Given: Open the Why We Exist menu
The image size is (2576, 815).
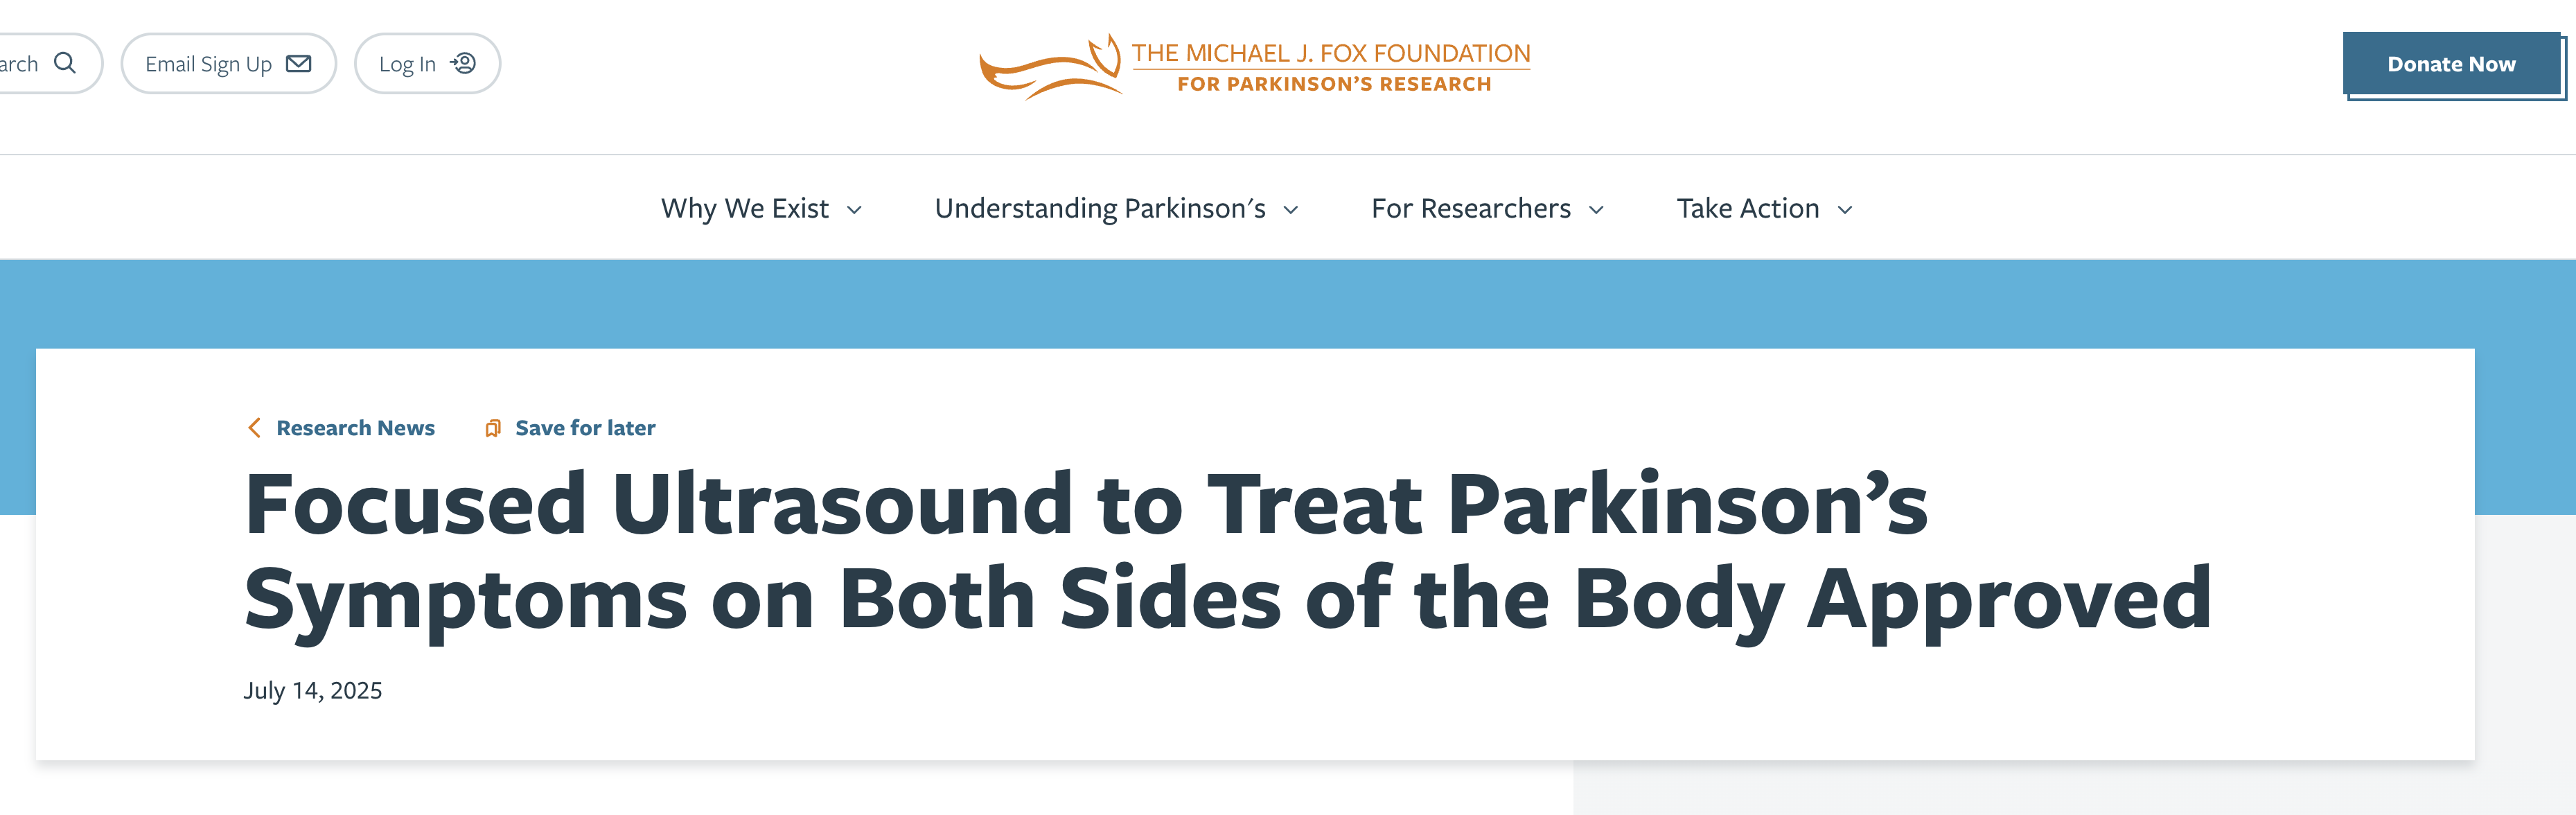Looking at the screenshot, I should (x=744, y=208).
